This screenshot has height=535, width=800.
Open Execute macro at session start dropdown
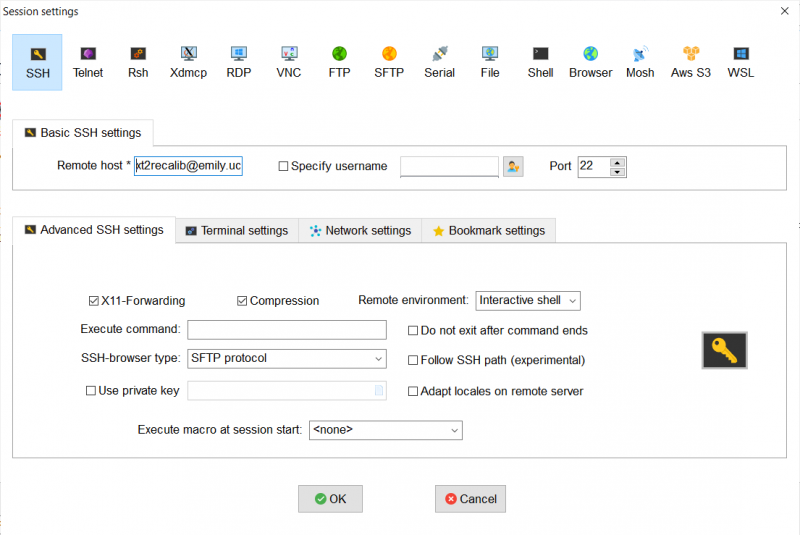[386, 430]
